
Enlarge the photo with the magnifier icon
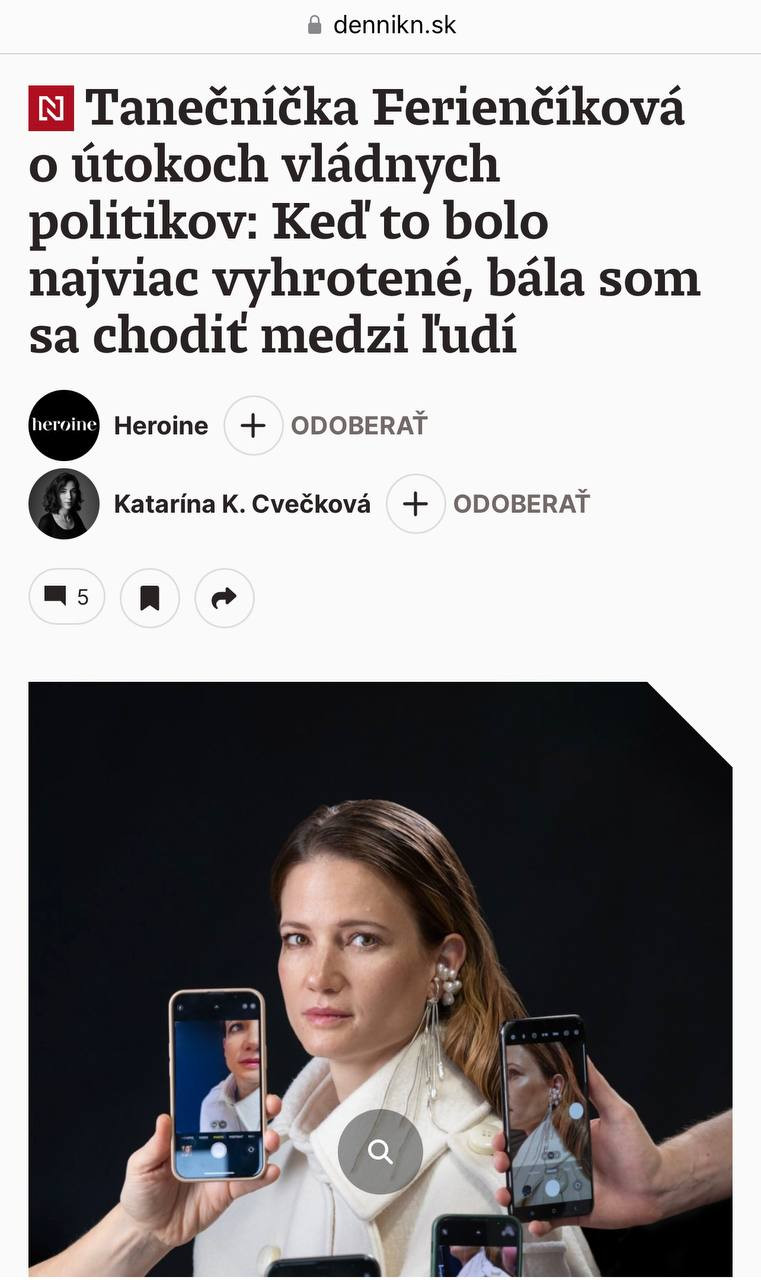click(x=380, y=1151)
